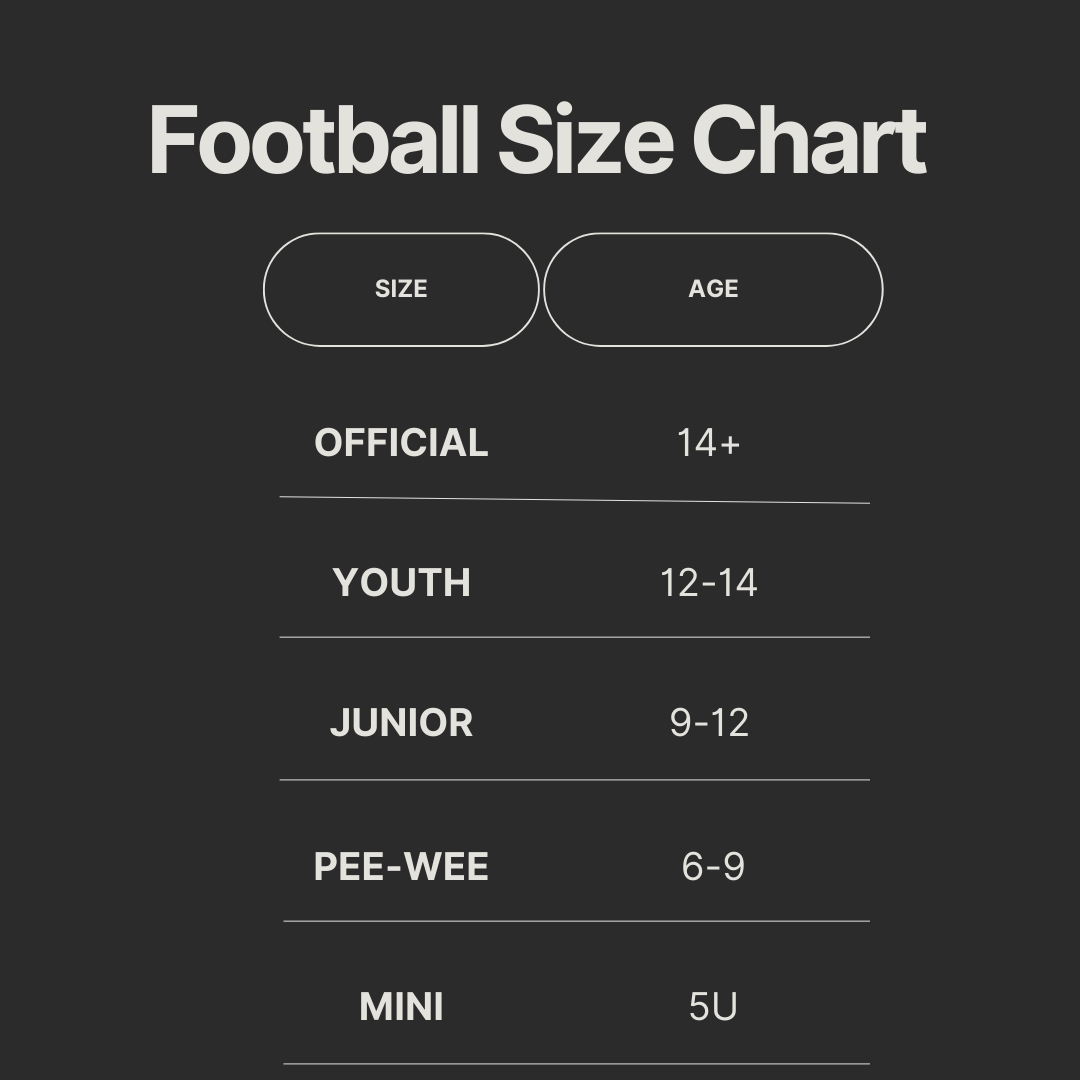Click the divider line under the PEE-WEE row
1080x1080 pixels.
pyautogui.click(x=576, y=921)
